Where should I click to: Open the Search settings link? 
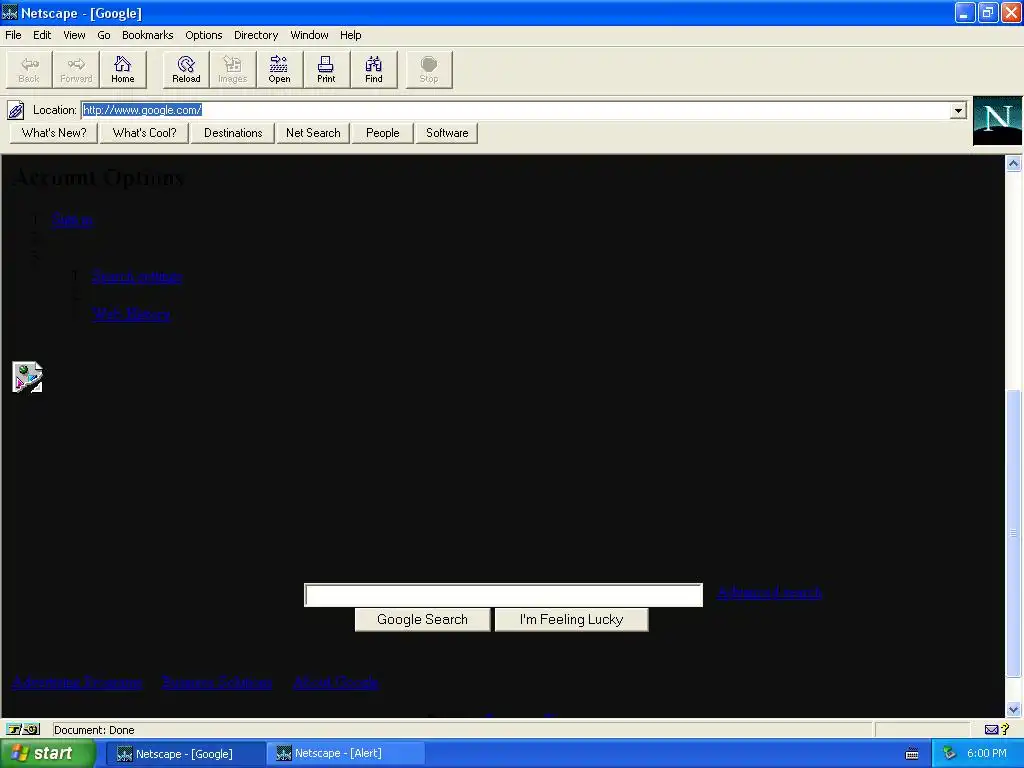(x=136, y=276)
